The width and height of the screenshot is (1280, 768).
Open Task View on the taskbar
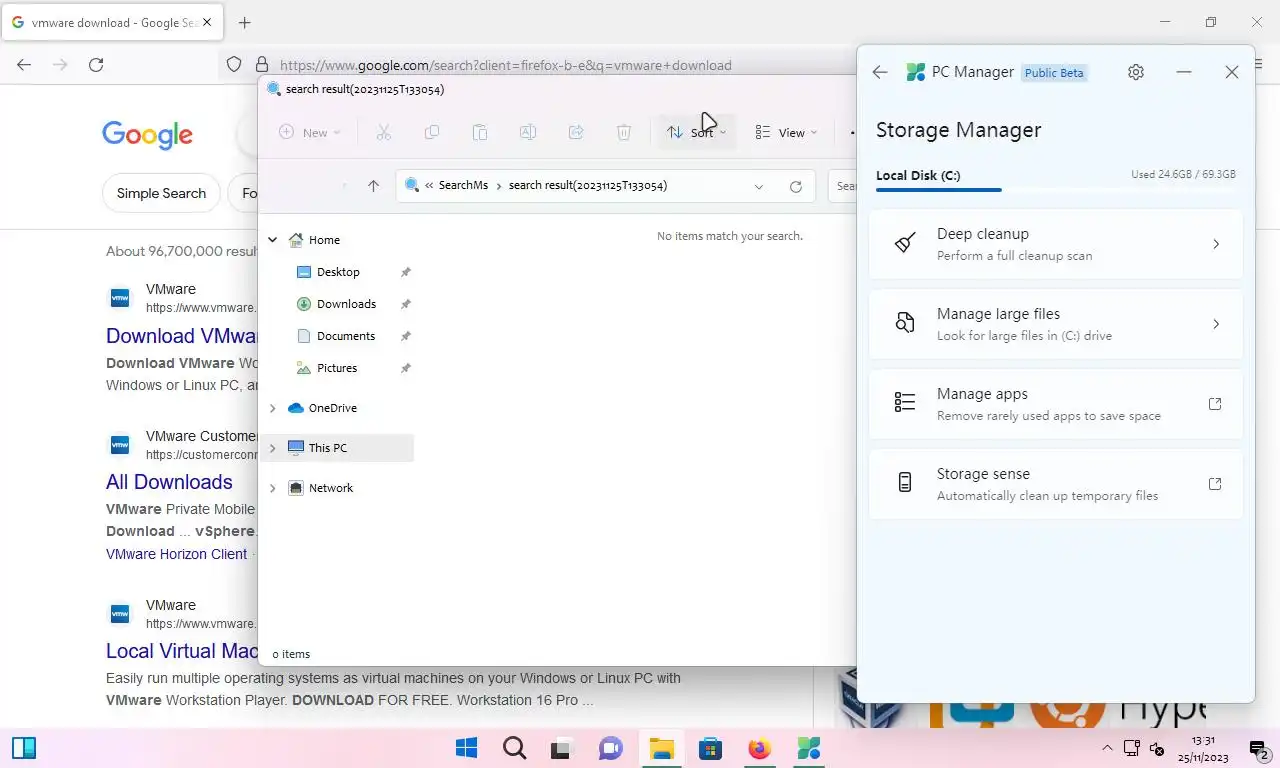coord(562,748)
